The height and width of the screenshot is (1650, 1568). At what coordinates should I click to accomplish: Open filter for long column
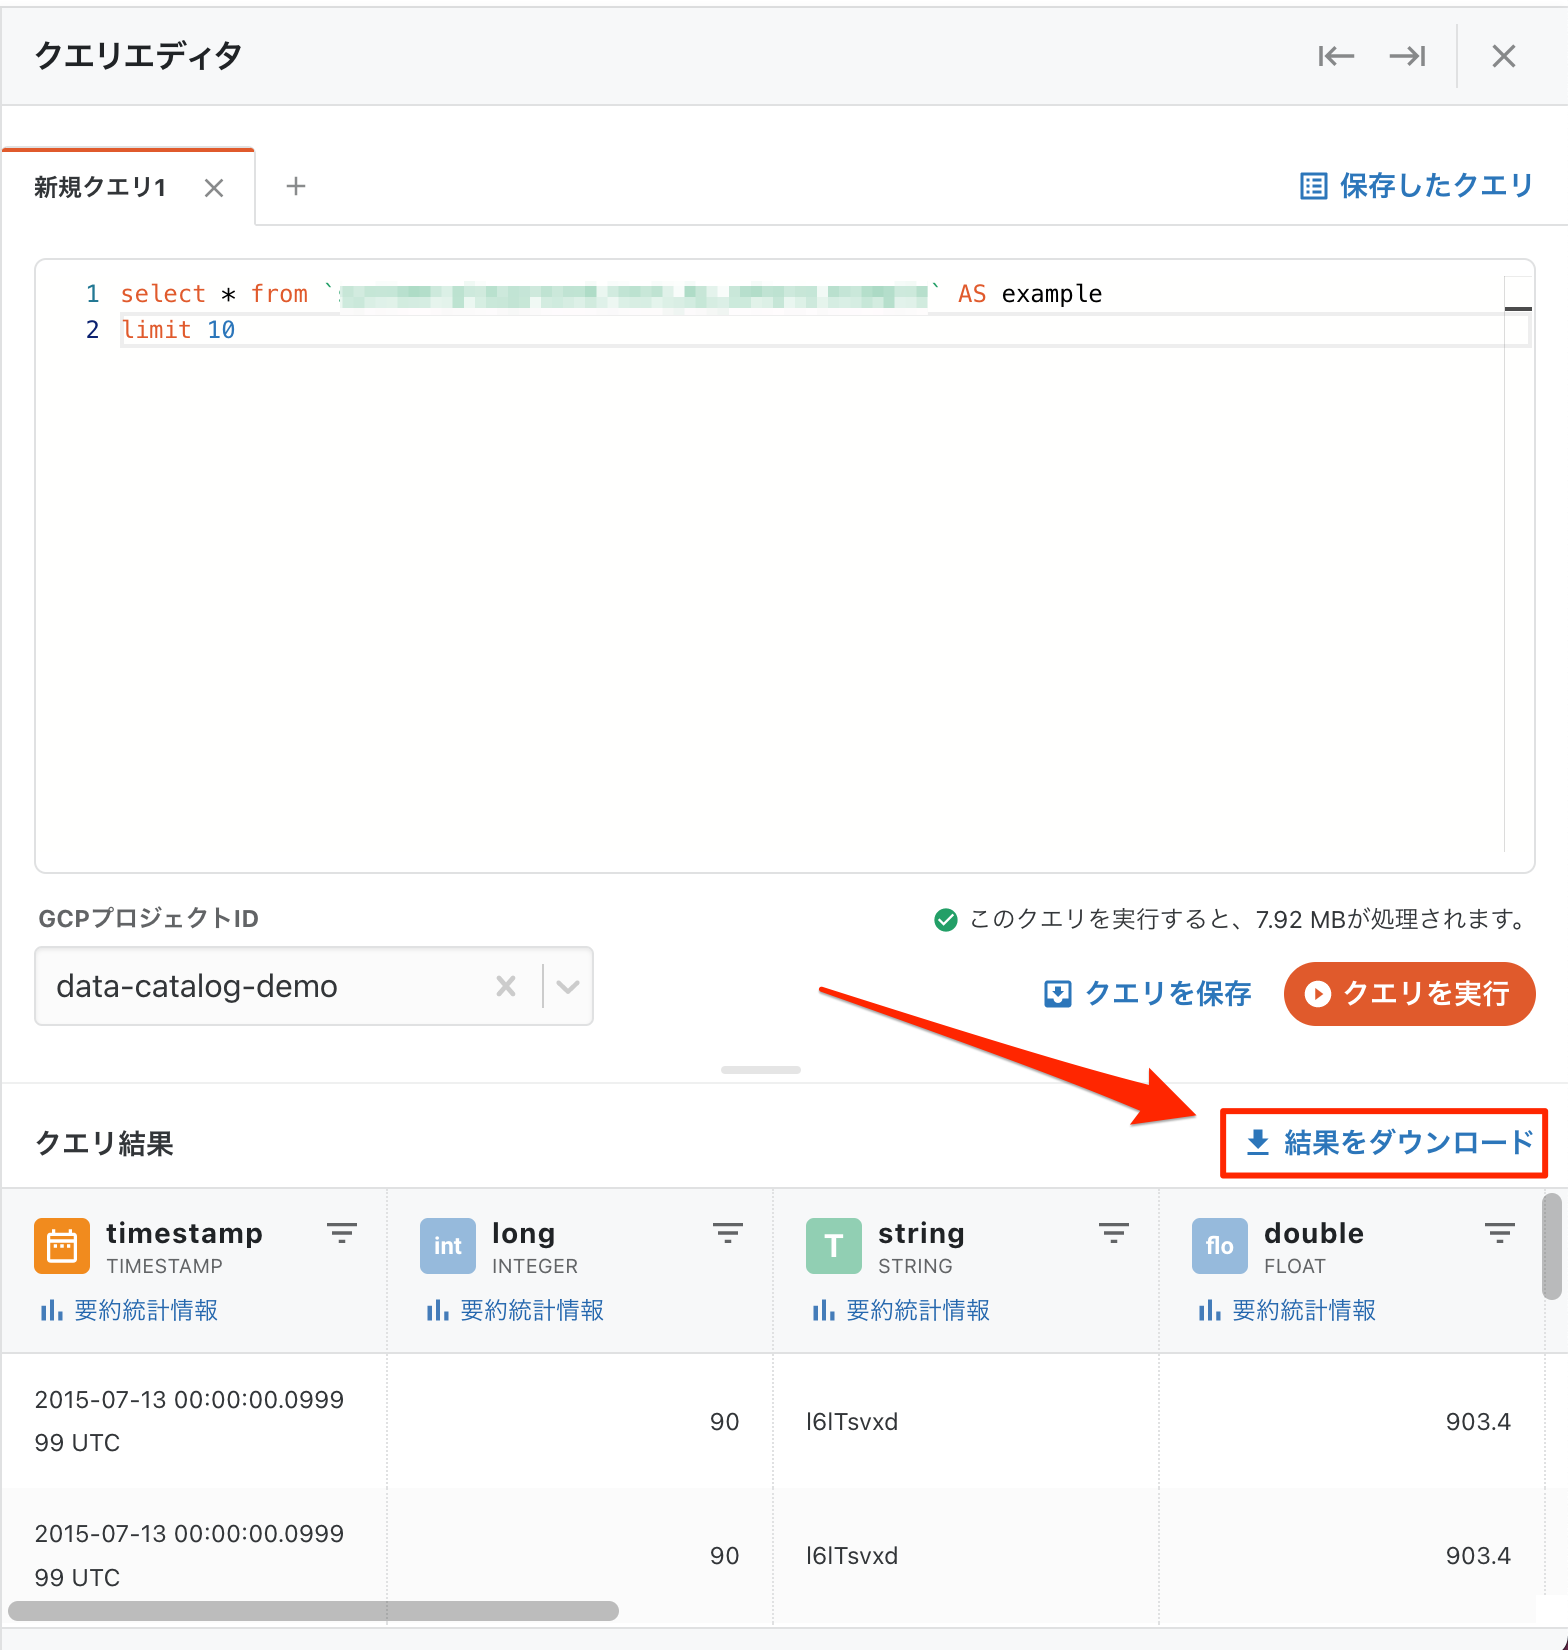click(x=728, y=1233)
